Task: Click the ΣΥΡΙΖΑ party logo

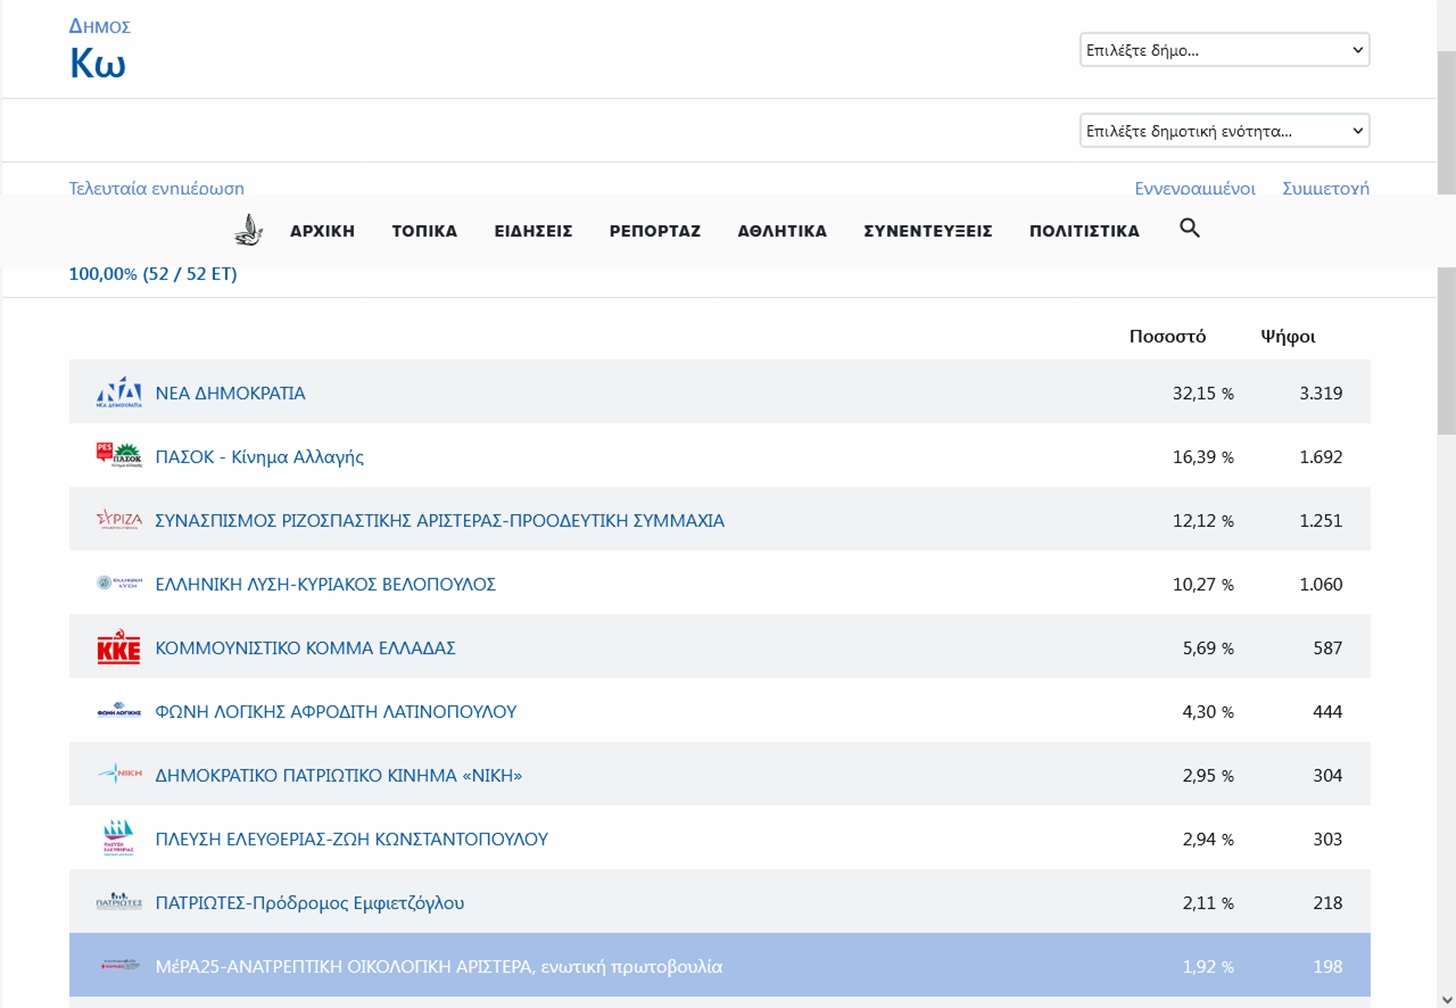Action: 119,520
